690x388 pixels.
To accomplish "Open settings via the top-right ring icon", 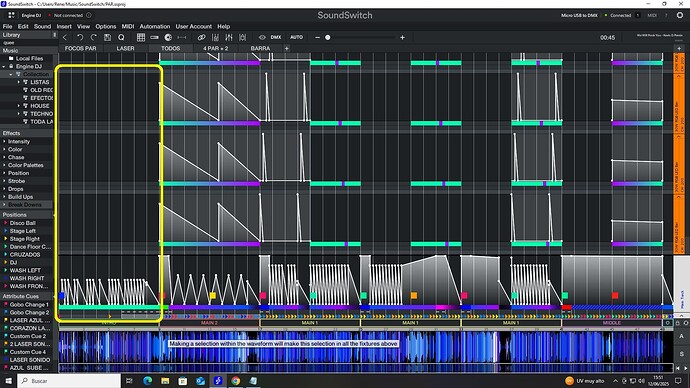I will (680, 15).
